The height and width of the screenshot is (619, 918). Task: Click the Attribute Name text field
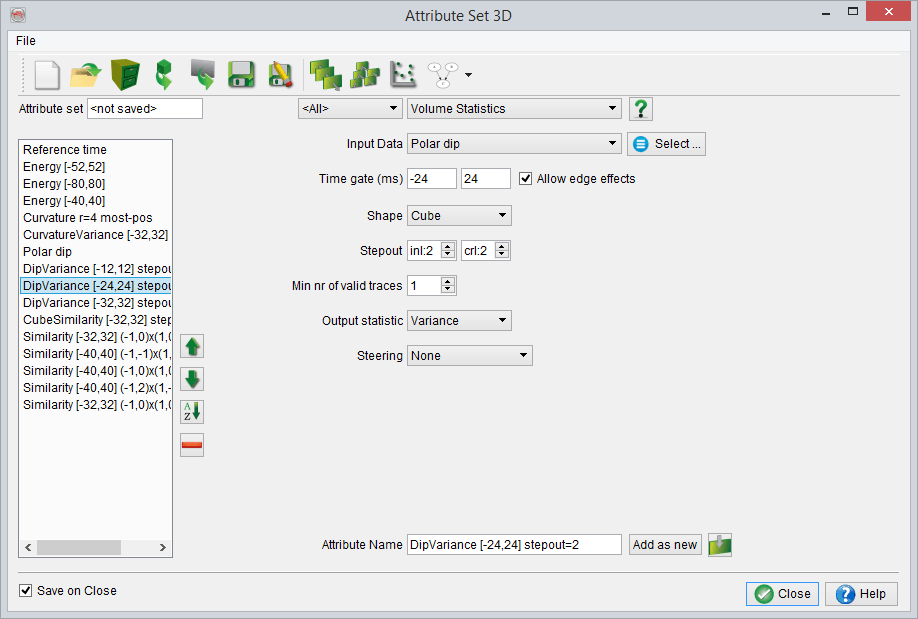tap(514, 545)
